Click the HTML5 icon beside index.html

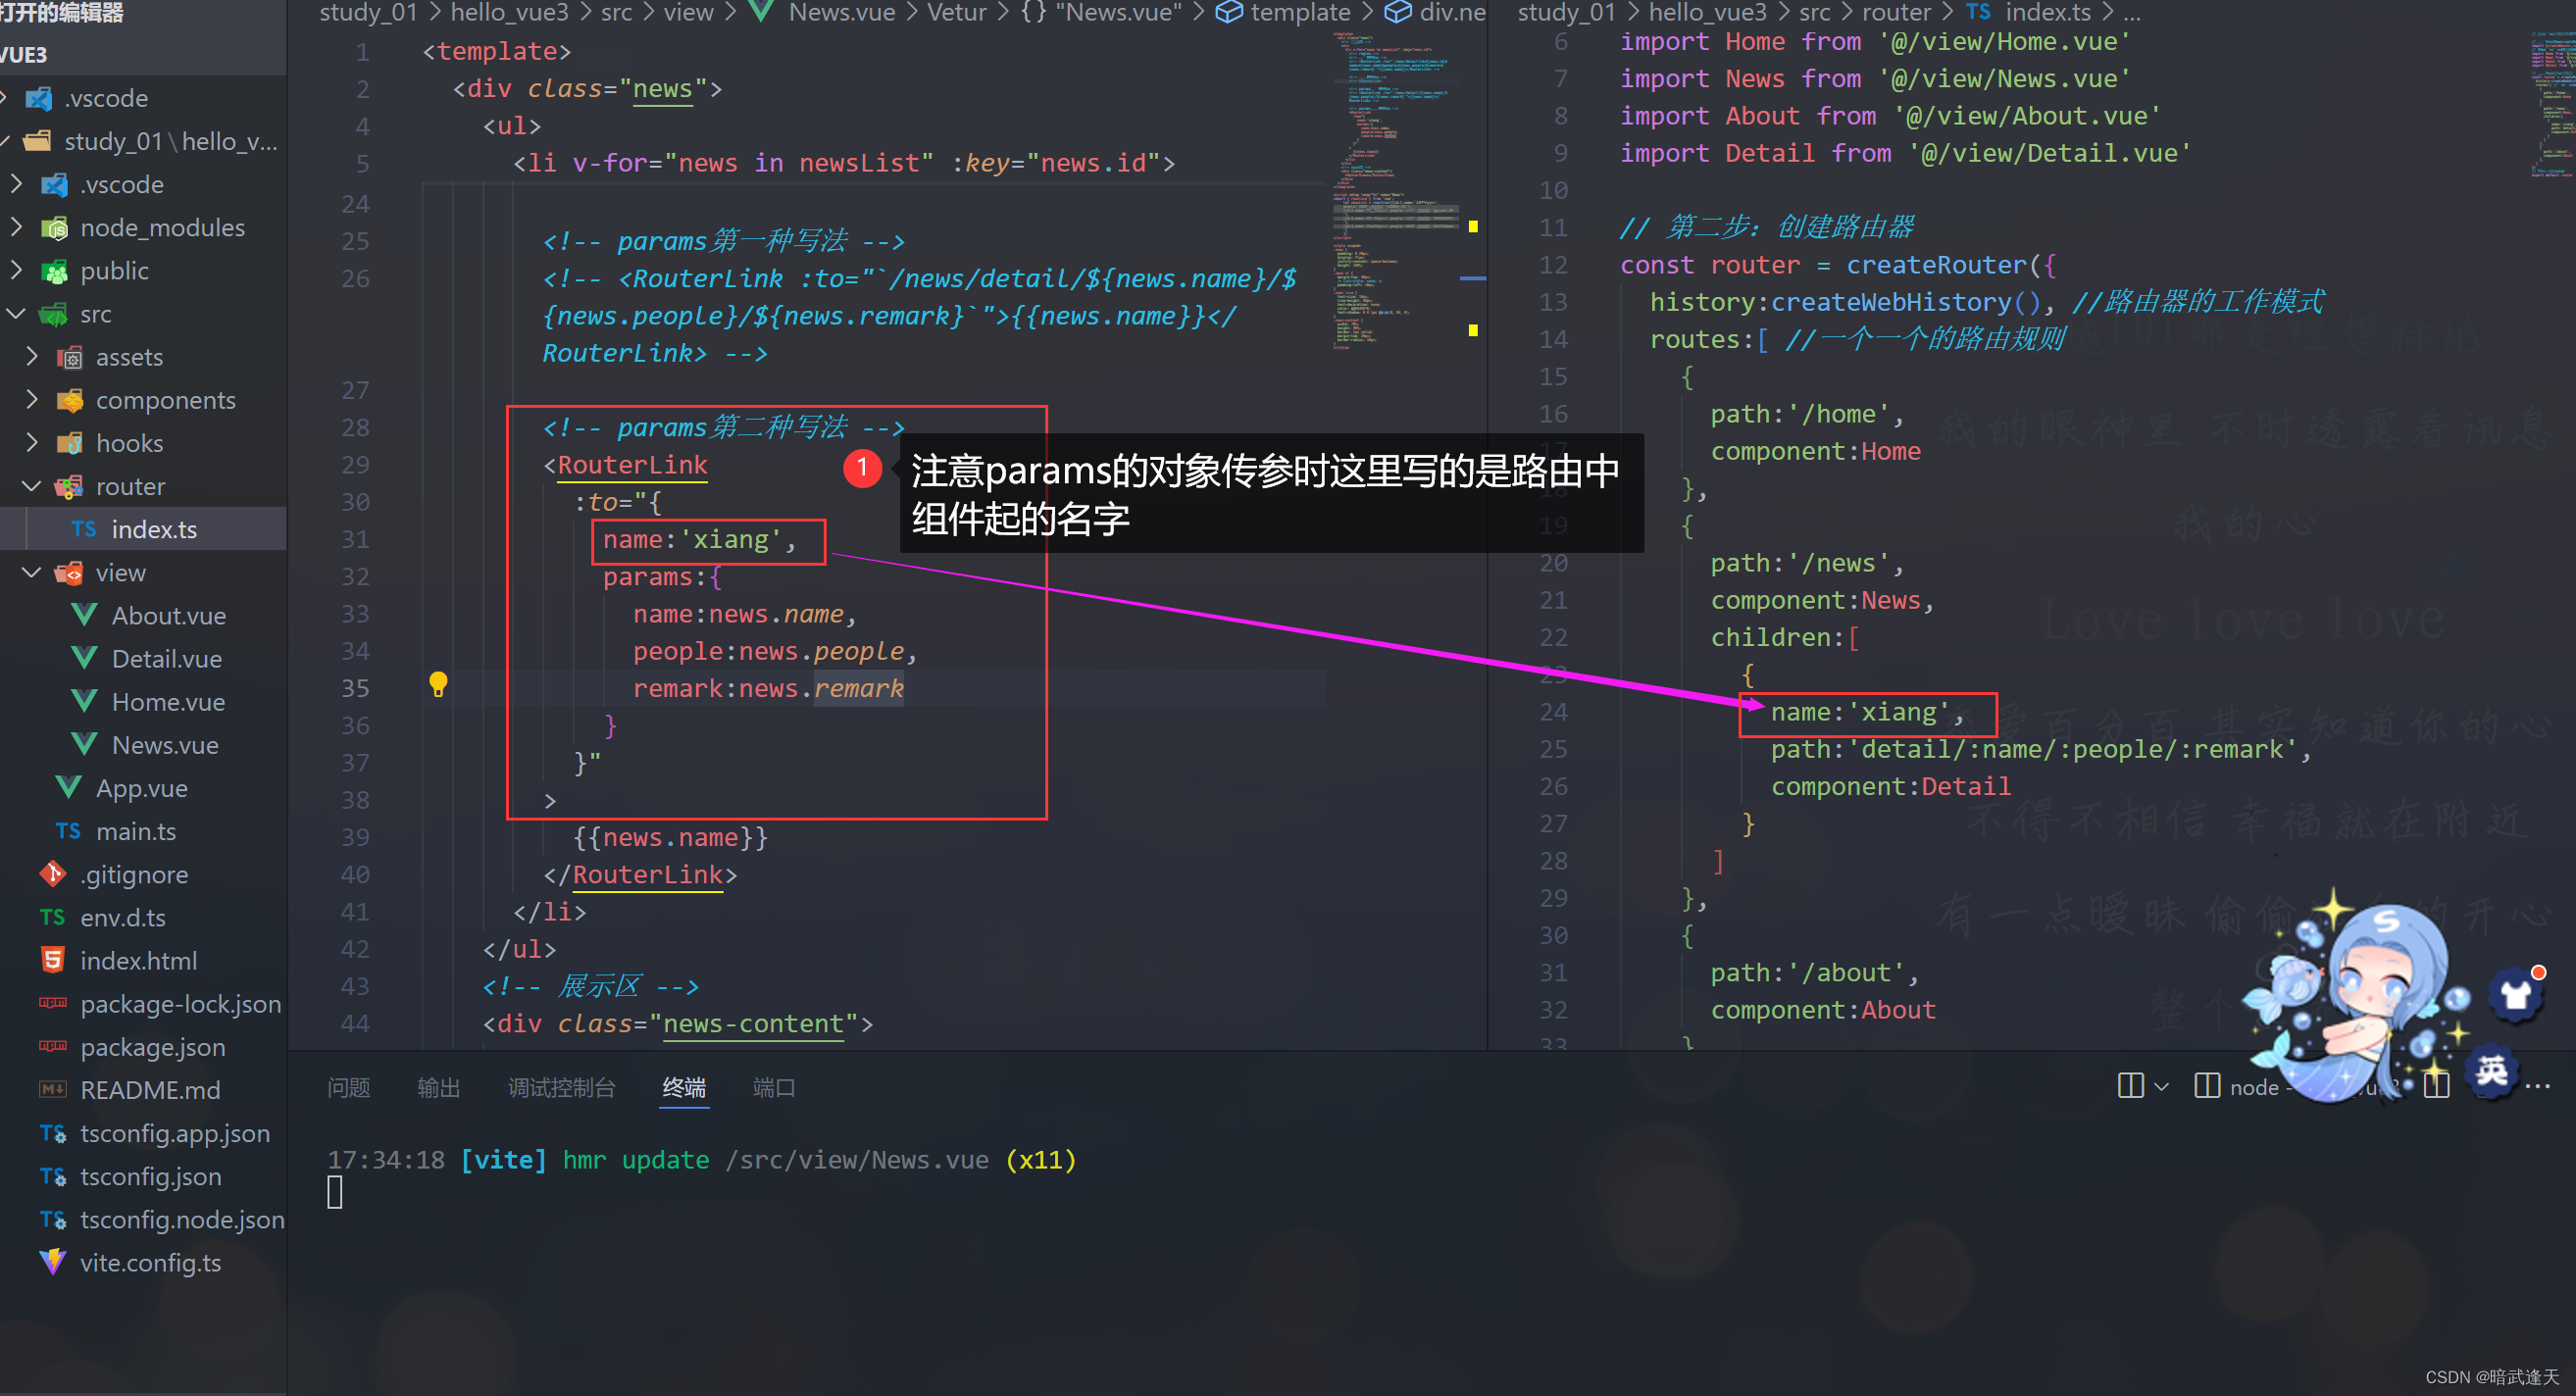coord(53,960)
